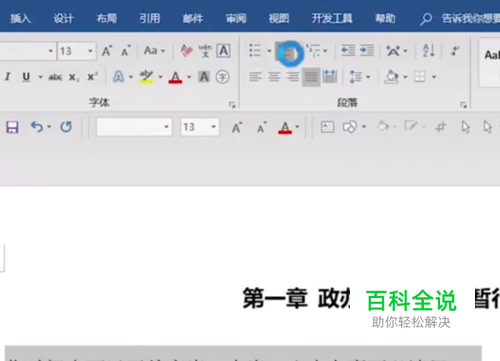Click the '告诉我你想要' search box

(x=471, y=18)
